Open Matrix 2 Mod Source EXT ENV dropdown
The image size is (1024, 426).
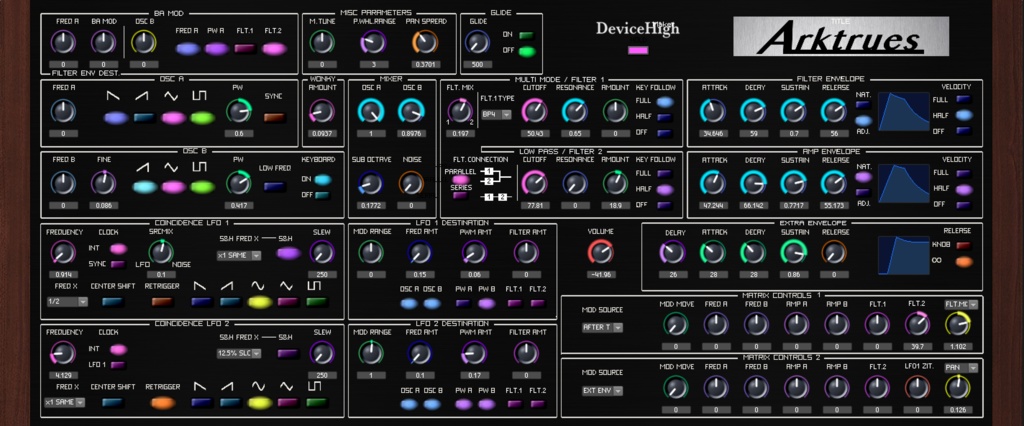coord(603,391)
